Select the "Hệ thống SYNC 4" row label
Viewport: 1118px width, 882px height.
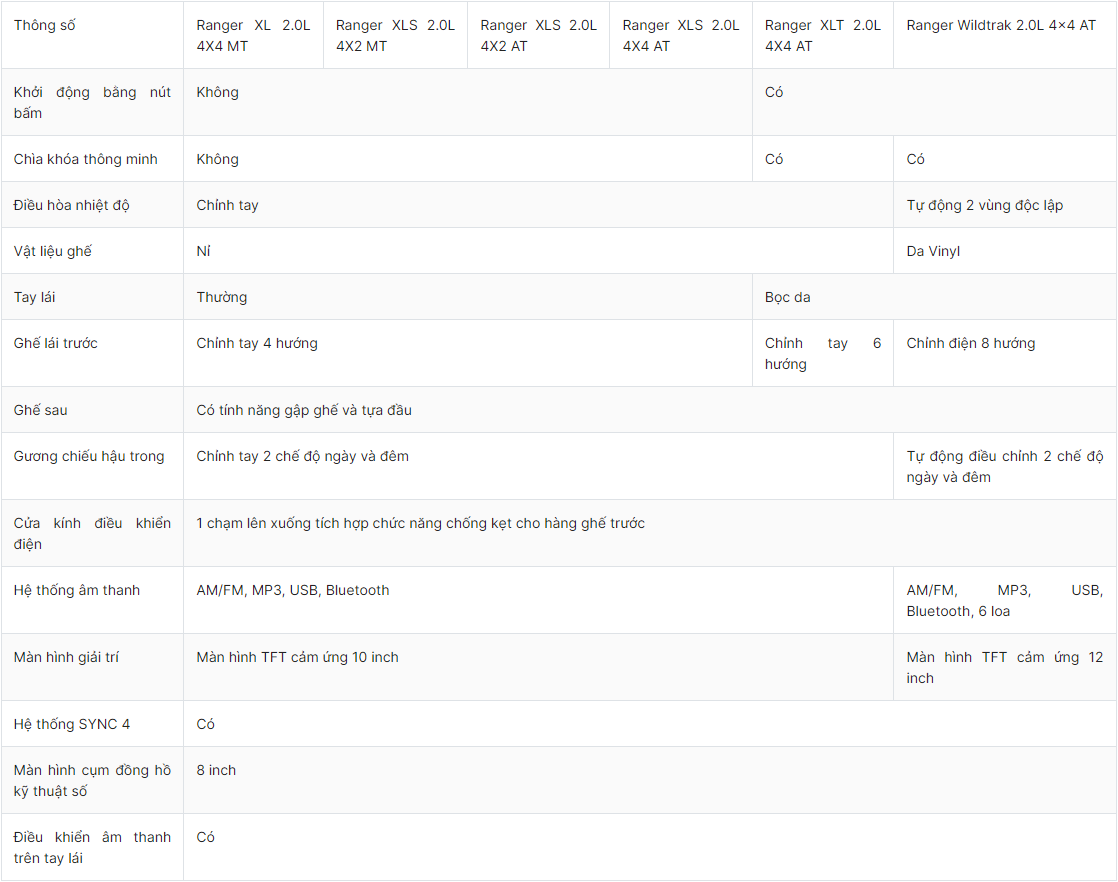click(72, 724)
